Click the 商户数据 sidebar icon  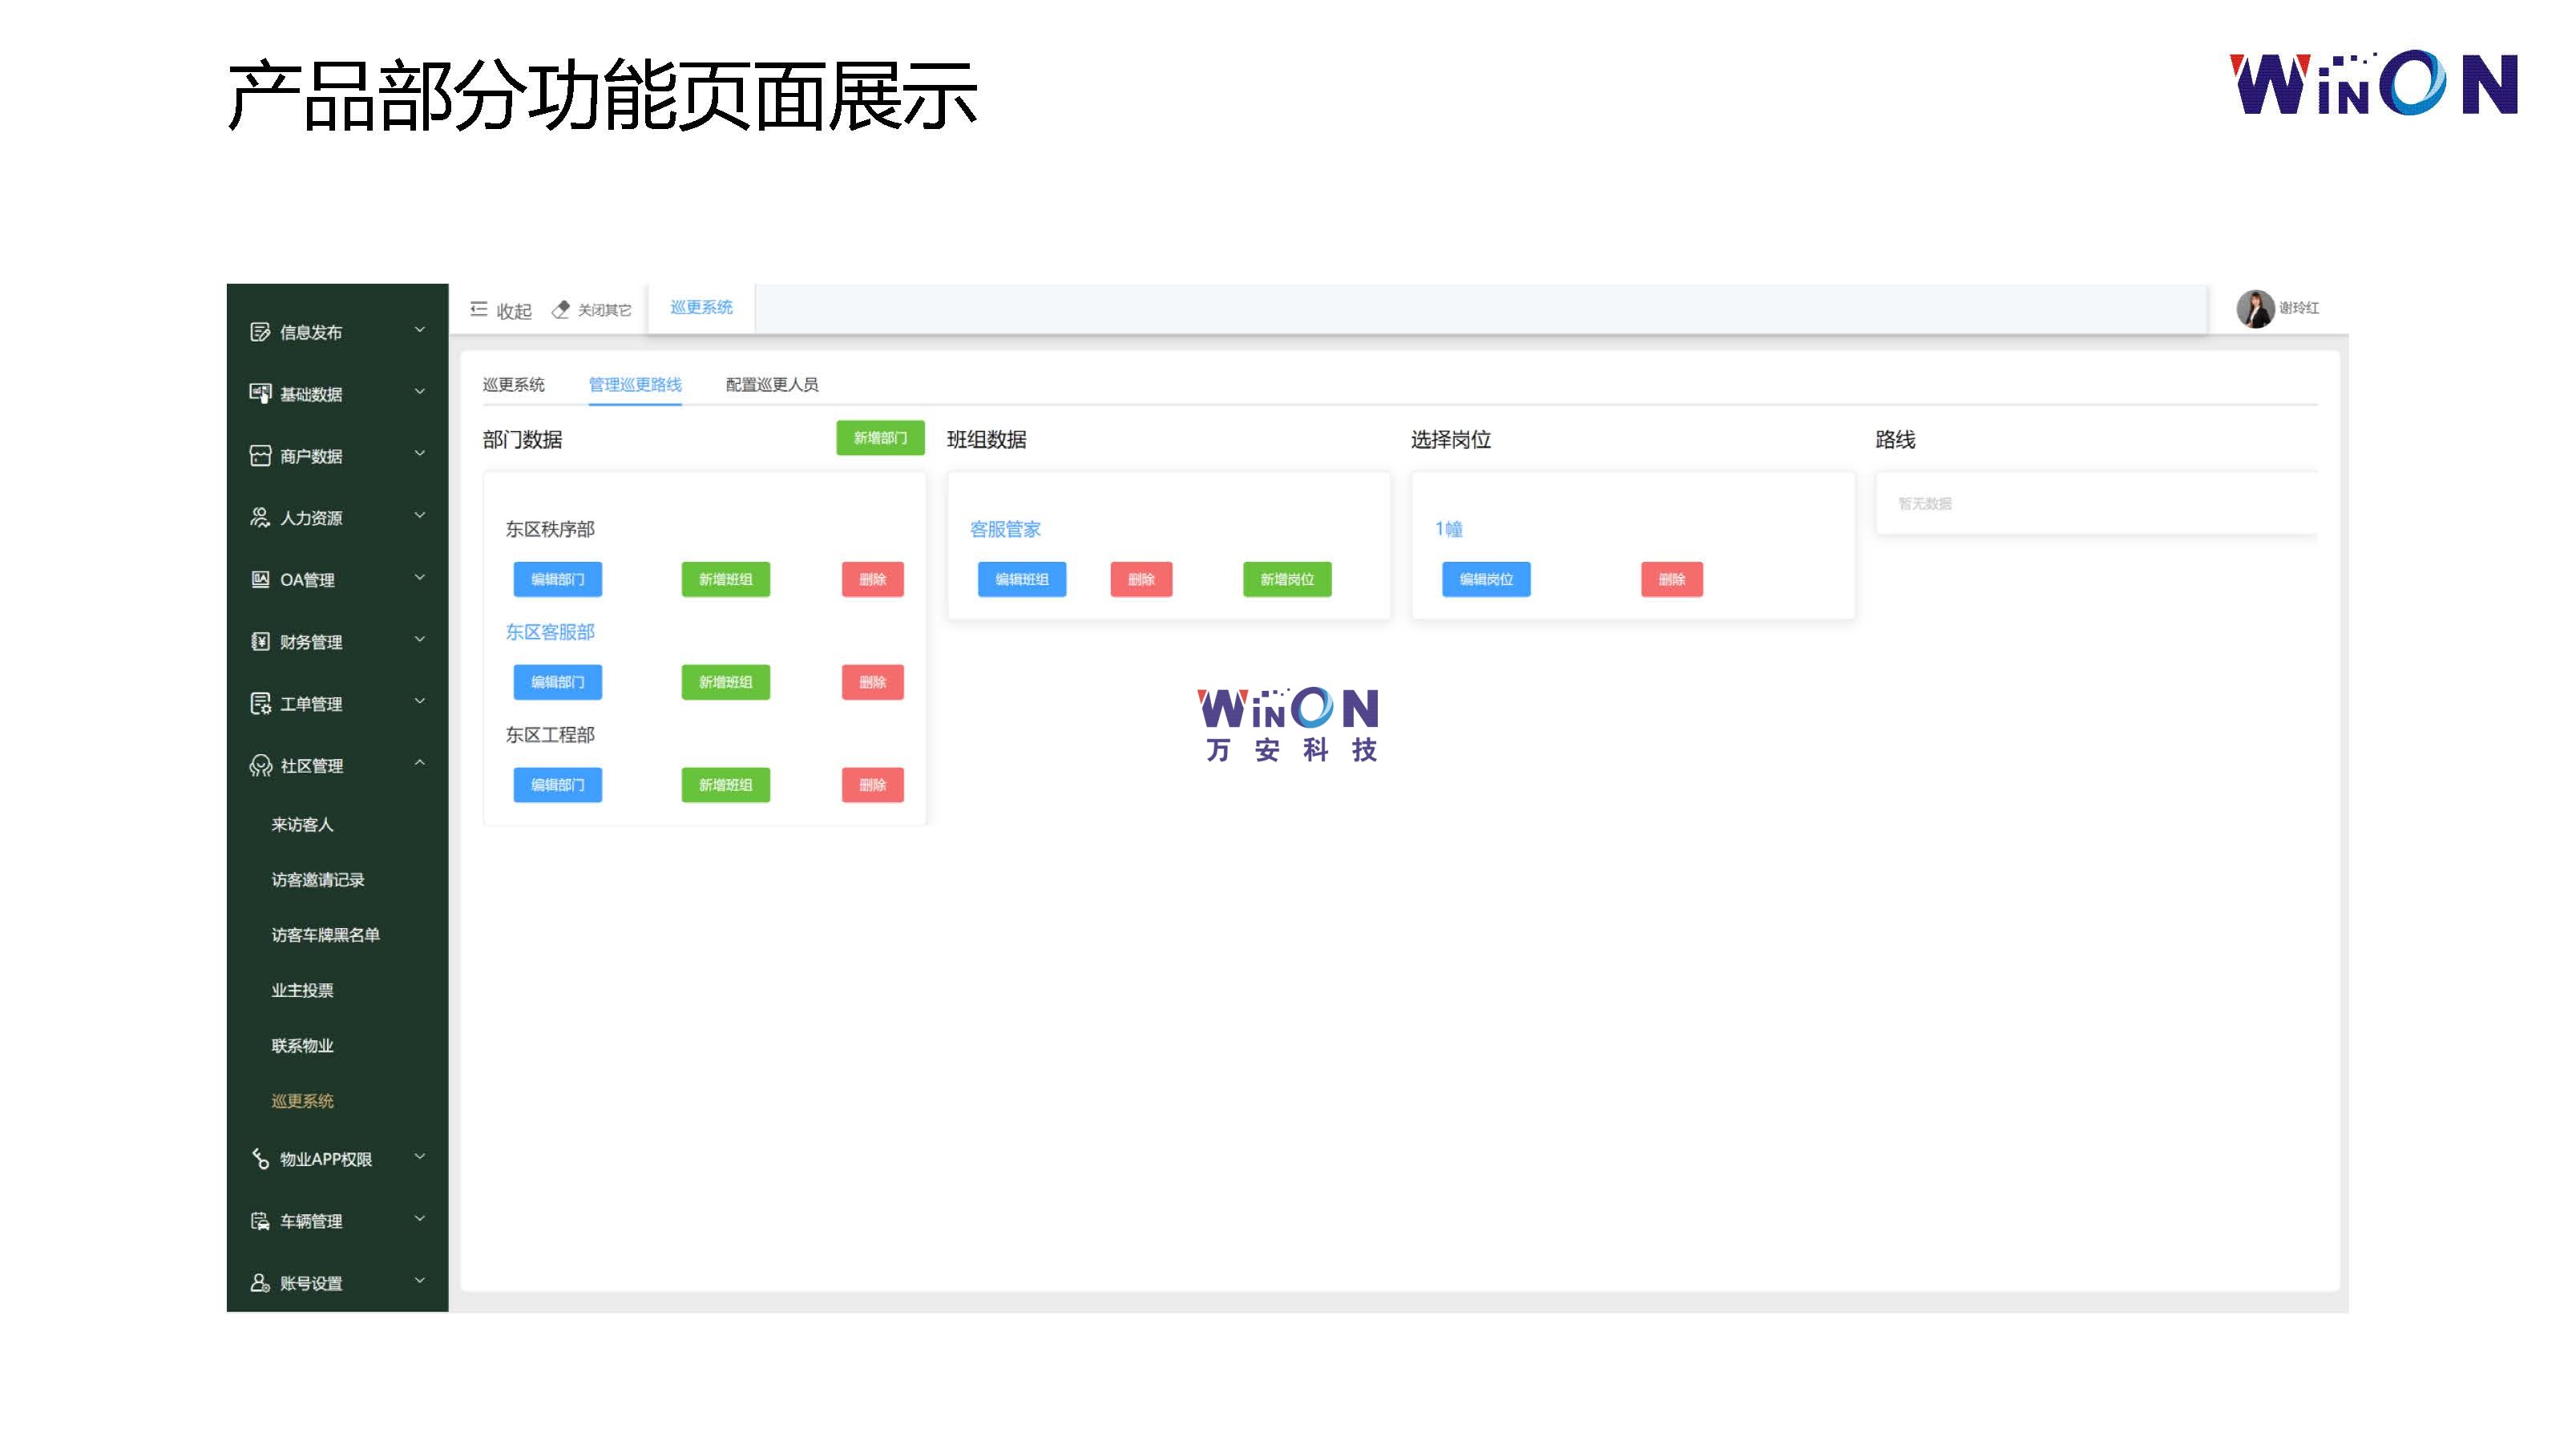pyautogui.click(x=260, y=456)
